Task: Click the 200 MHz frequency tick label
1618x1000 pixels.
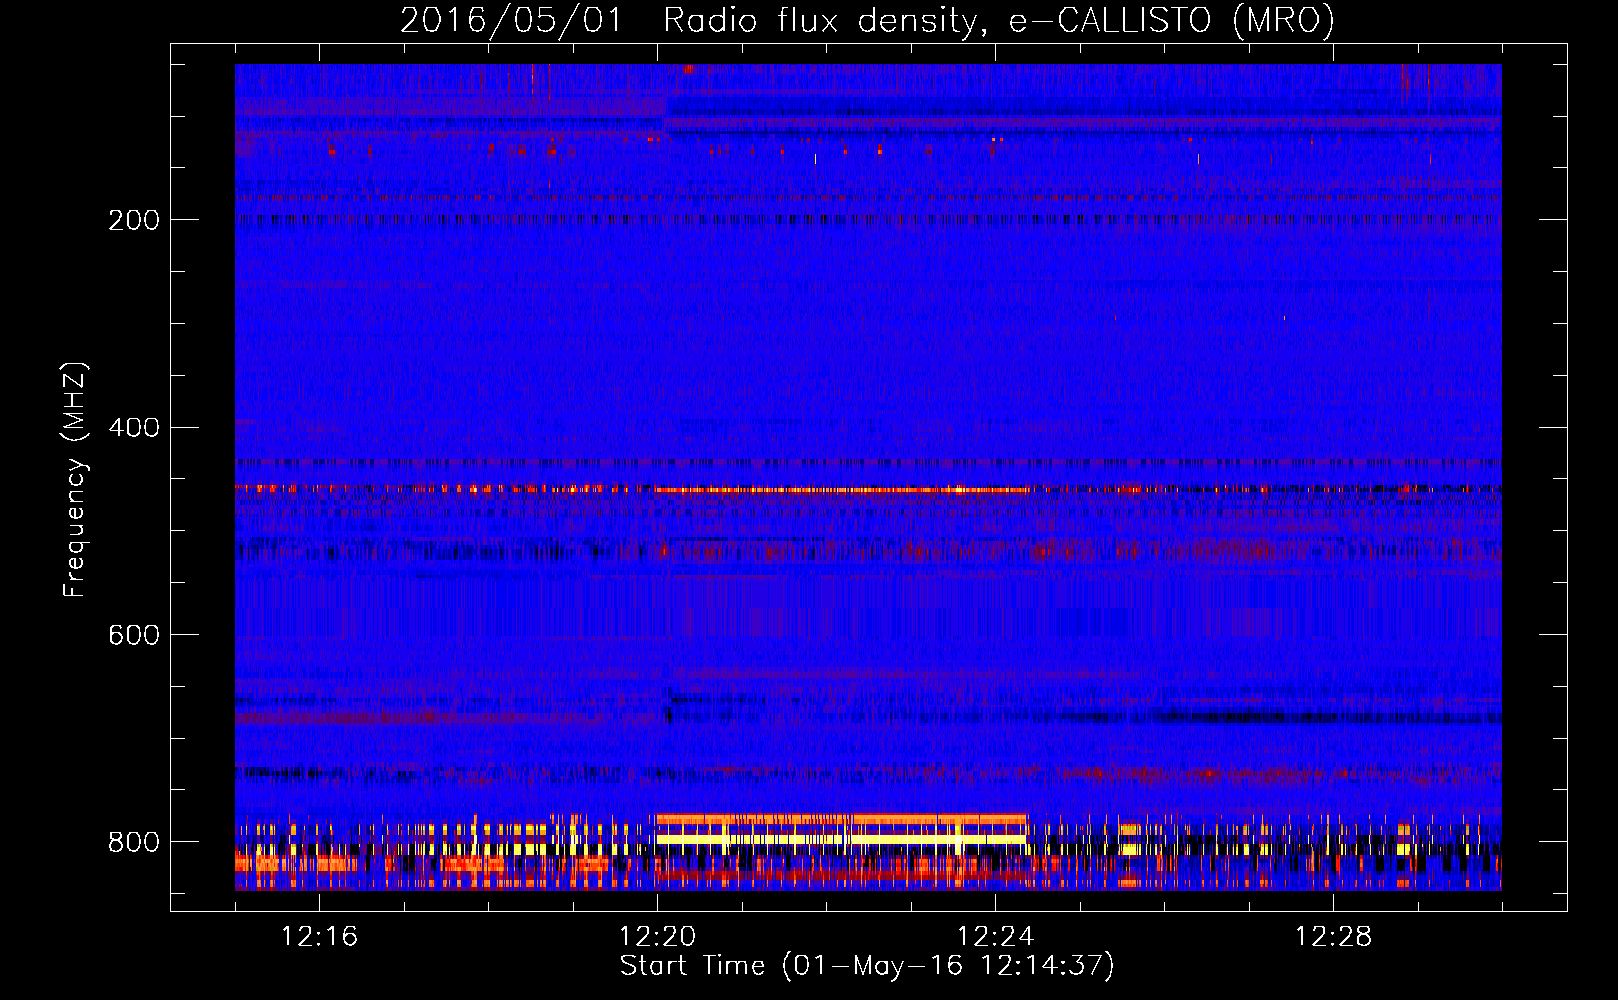Action: tap(134, 220)
